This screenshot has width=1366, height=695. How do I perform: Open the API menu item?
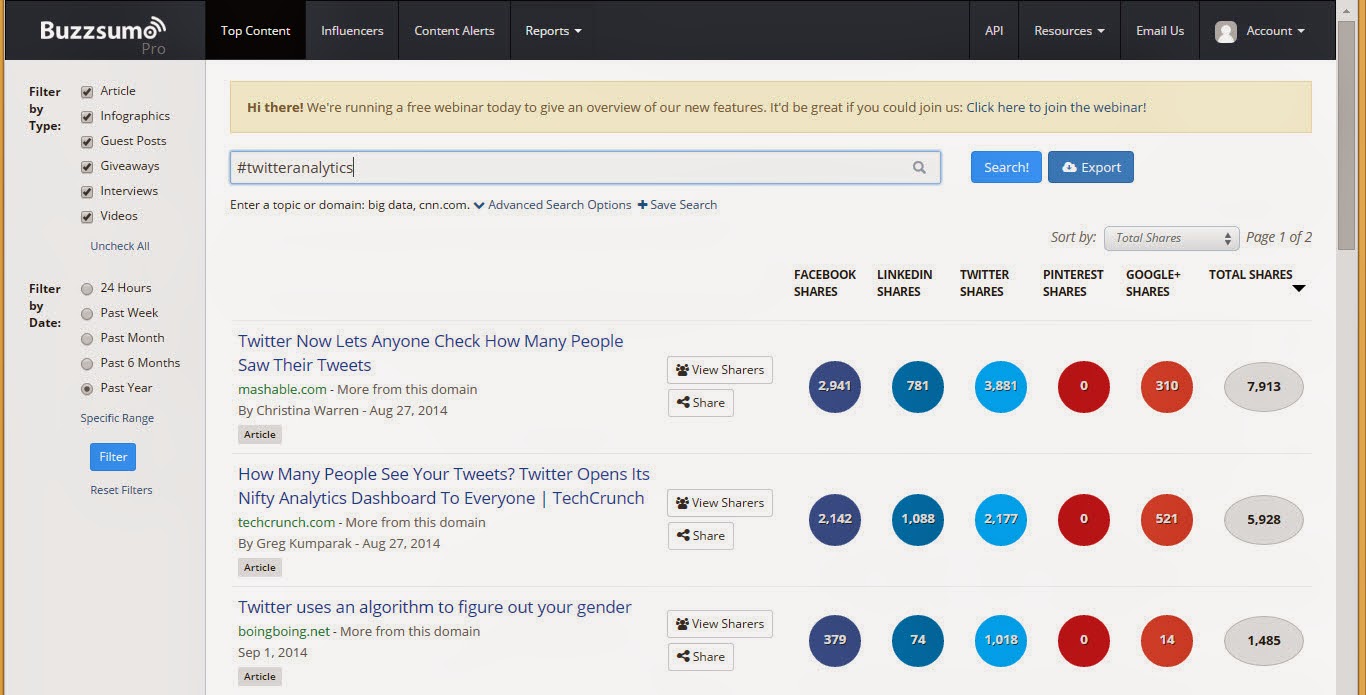click(994, 31)
